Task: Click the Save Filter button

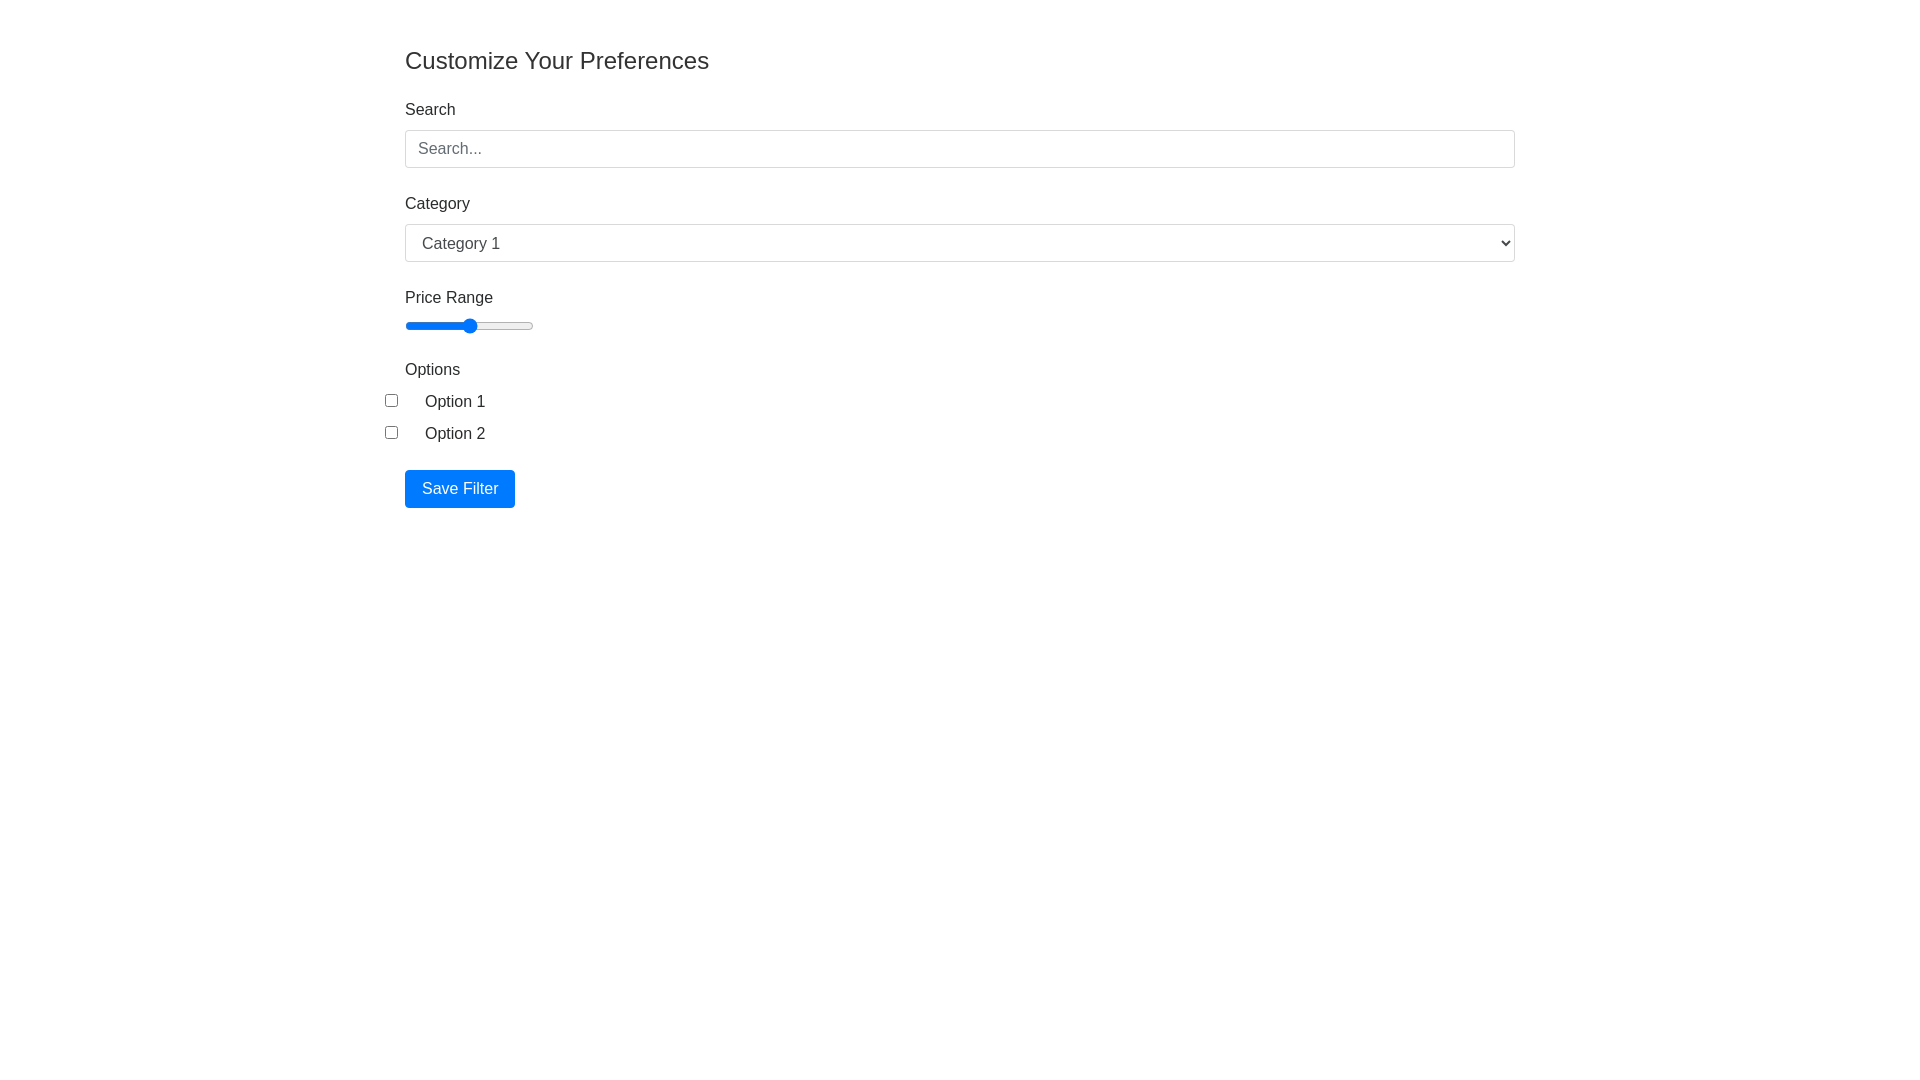Action: pyautogui.click(x=459, y=488)
